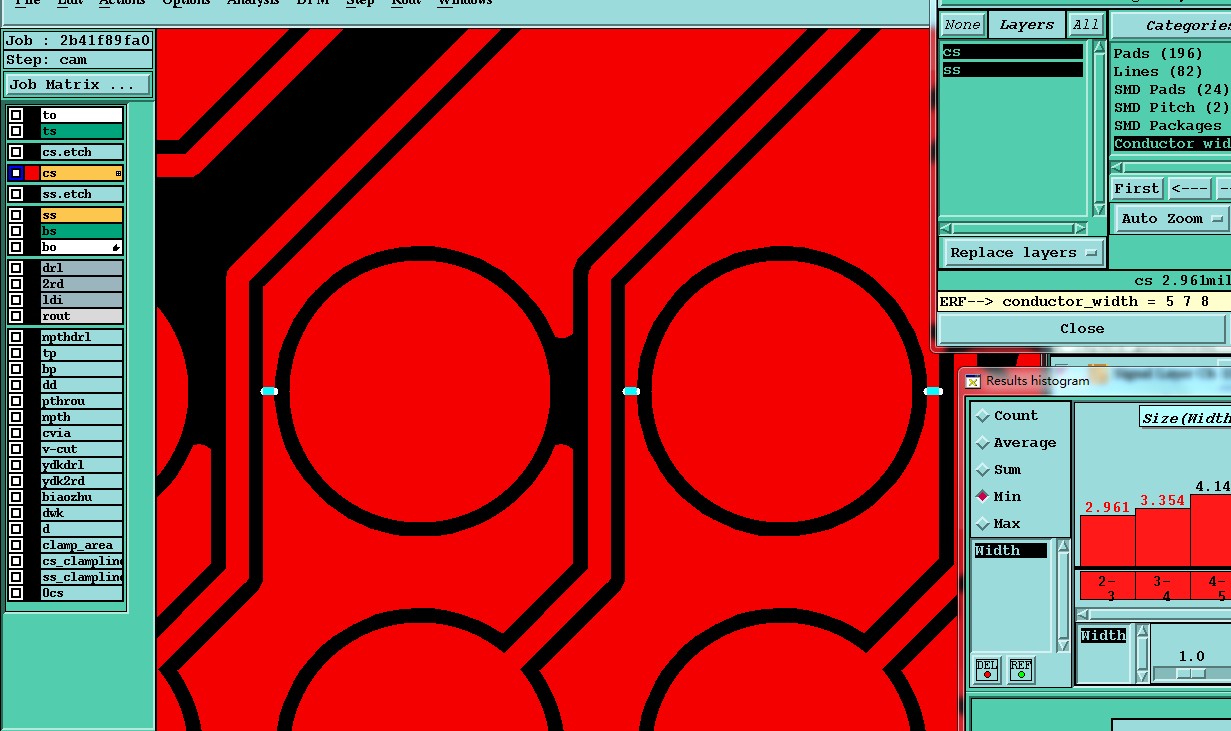Click the cs layer red color indicator
Image resolution: width=1231 pixels, height=731 pixels.
coord(32,173)
